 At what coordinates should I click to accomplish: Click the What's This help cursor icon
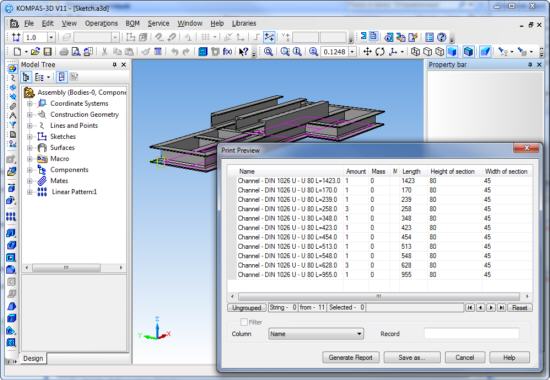click(243, 52)
